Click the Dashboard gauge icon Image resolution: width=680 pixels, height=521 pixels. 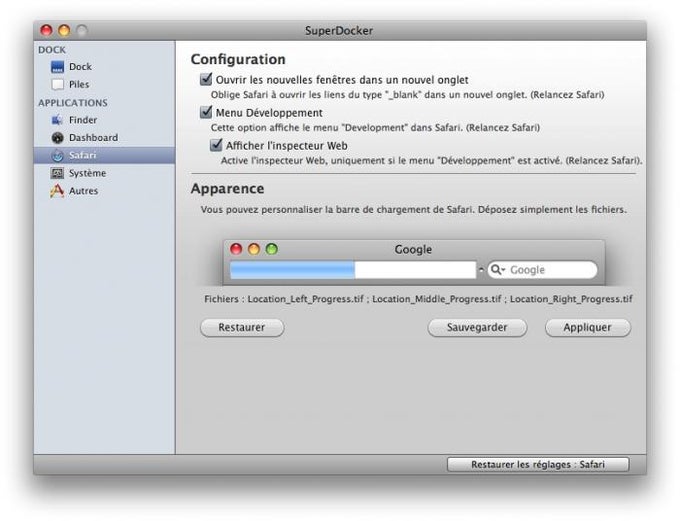(57, 138)
